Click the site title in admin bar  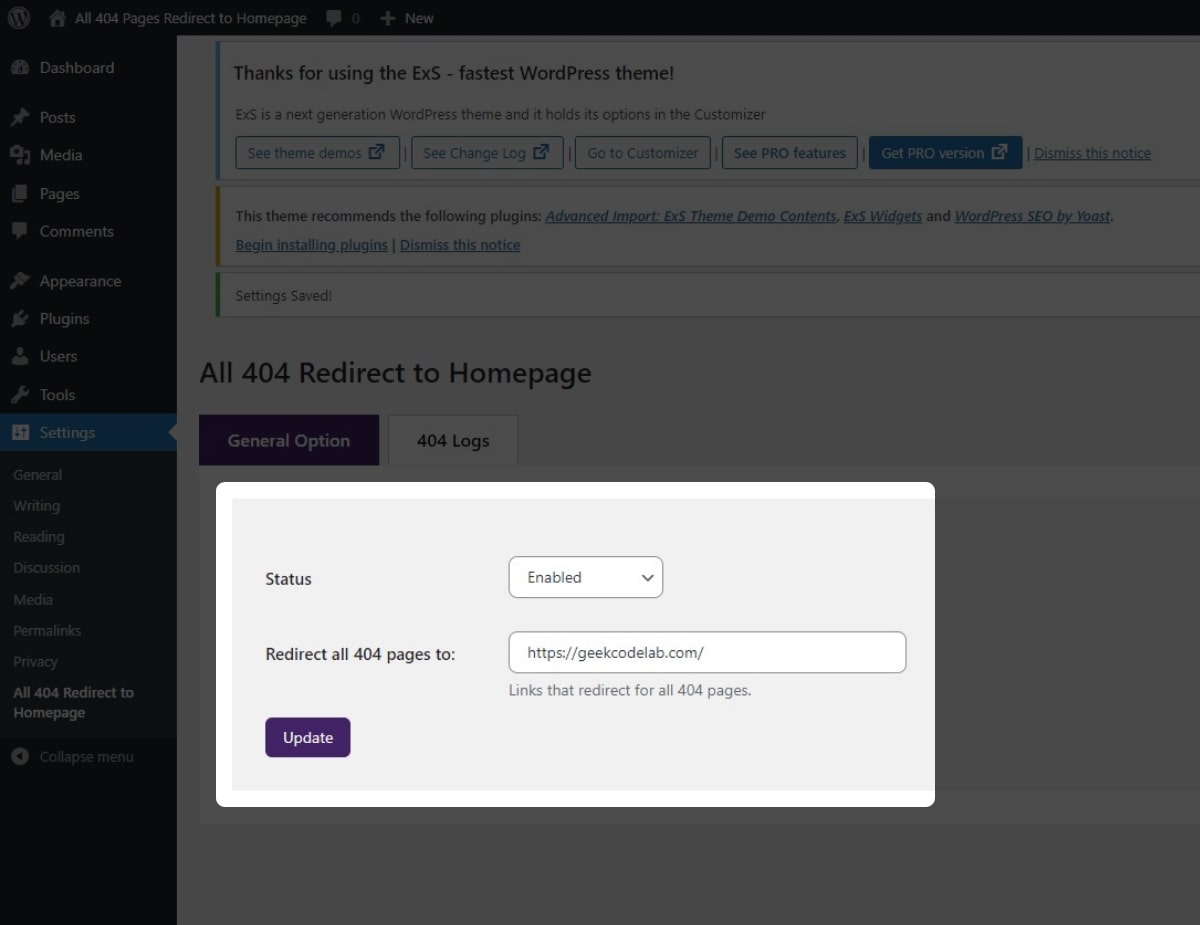coord(191,18)
